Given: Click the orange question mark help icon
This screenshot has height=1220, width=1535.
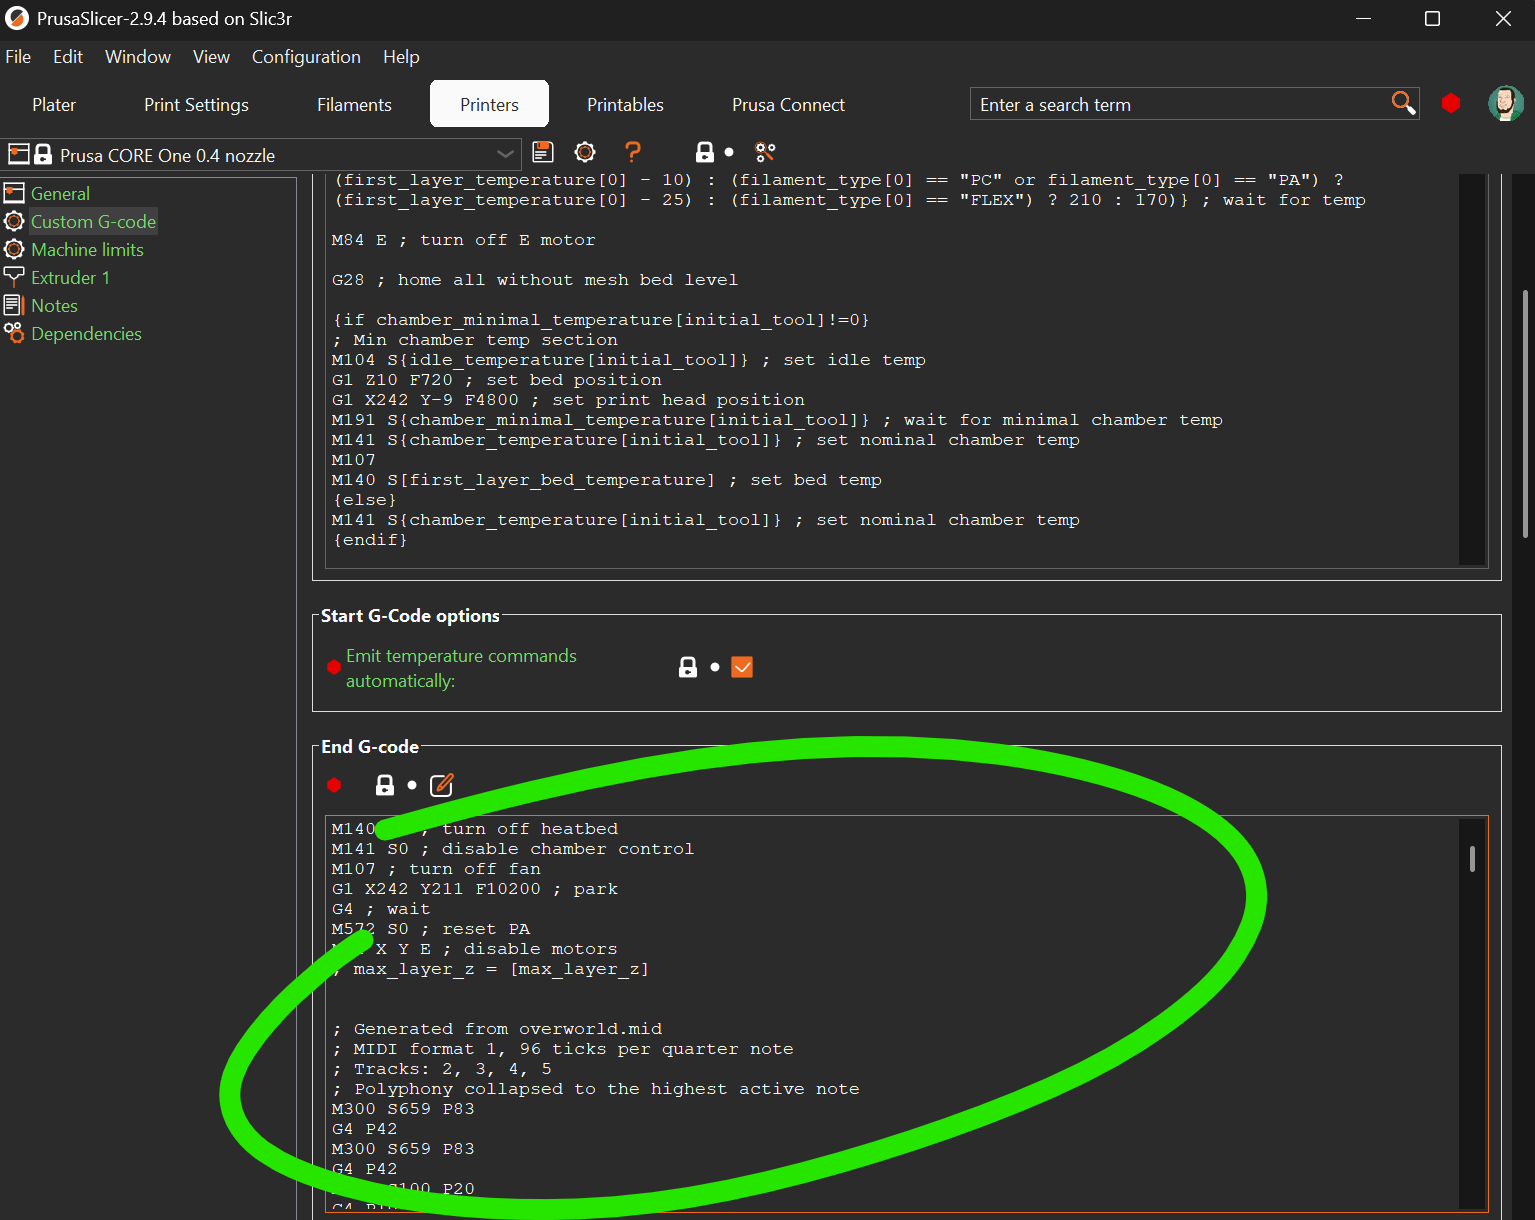Looking at the screenshot, I should pos(632,152).
